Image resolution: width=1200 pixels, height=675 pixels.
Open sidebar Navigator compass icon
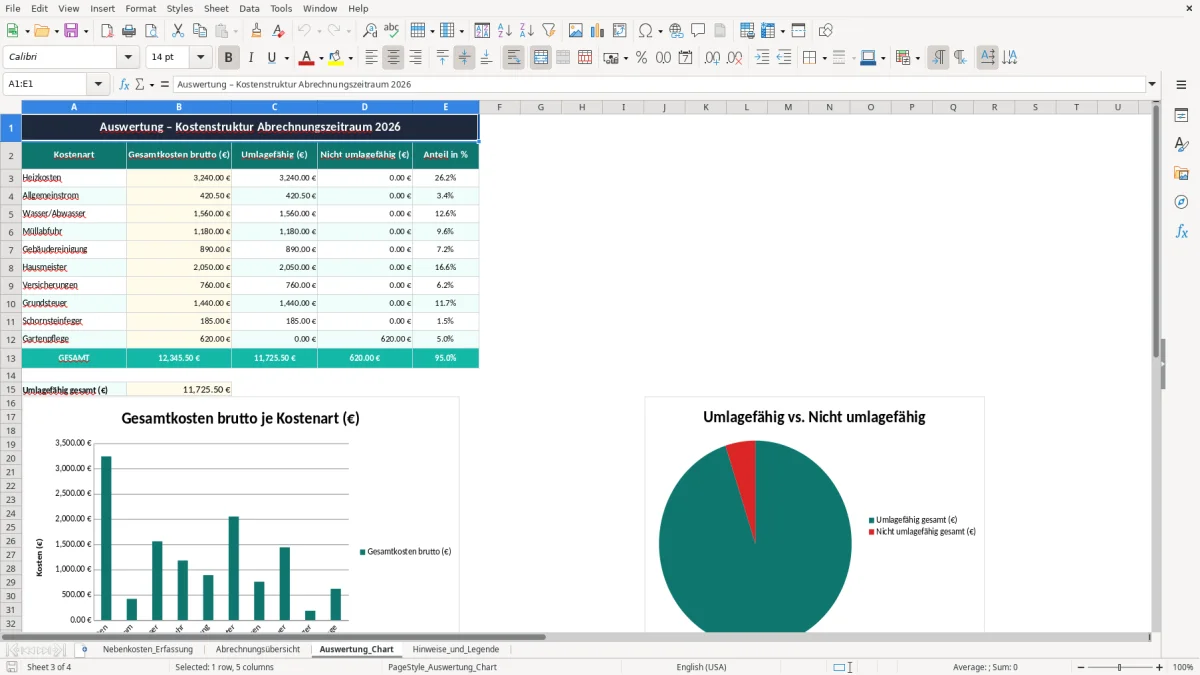tap(1181, 202)
